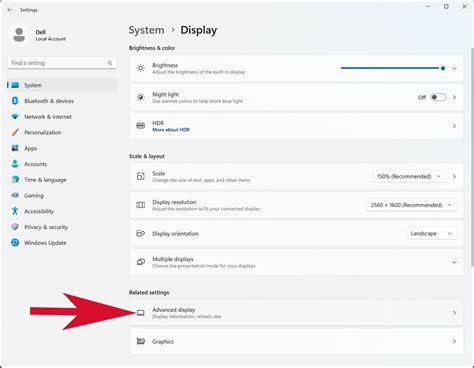Click the Time & language globe icon
Image resolution: width=474 pixels, height=368 pixels.
[x=15, y=179]
